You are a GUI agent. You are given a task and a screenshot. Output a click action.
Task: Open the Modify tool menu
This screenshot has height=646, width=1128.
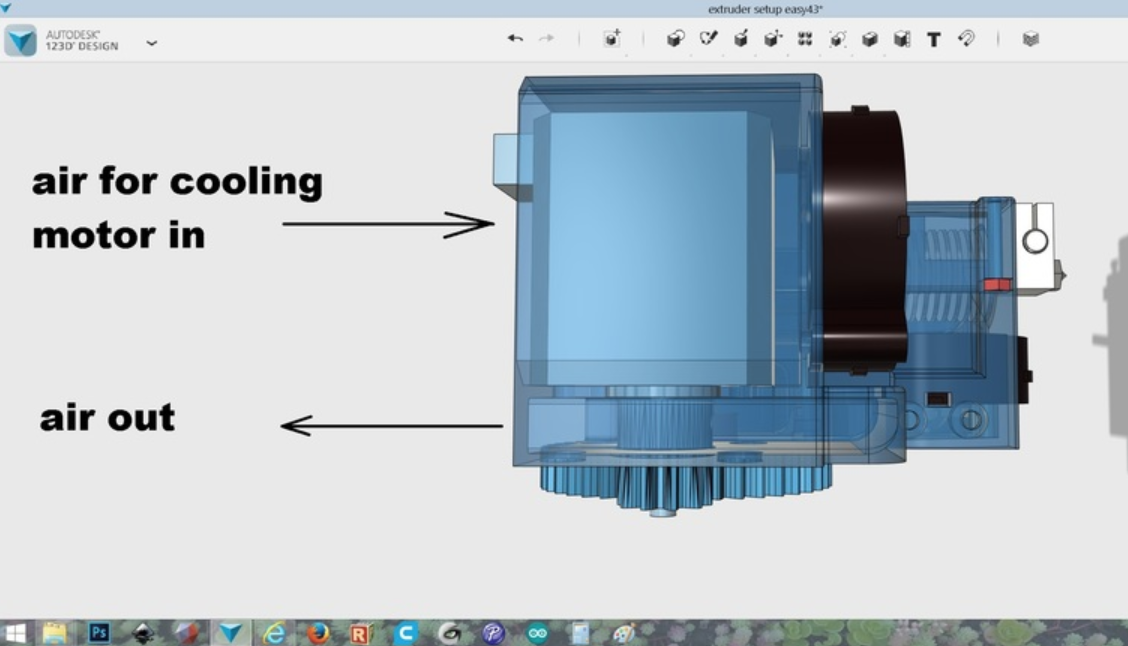tap(772, 39)
